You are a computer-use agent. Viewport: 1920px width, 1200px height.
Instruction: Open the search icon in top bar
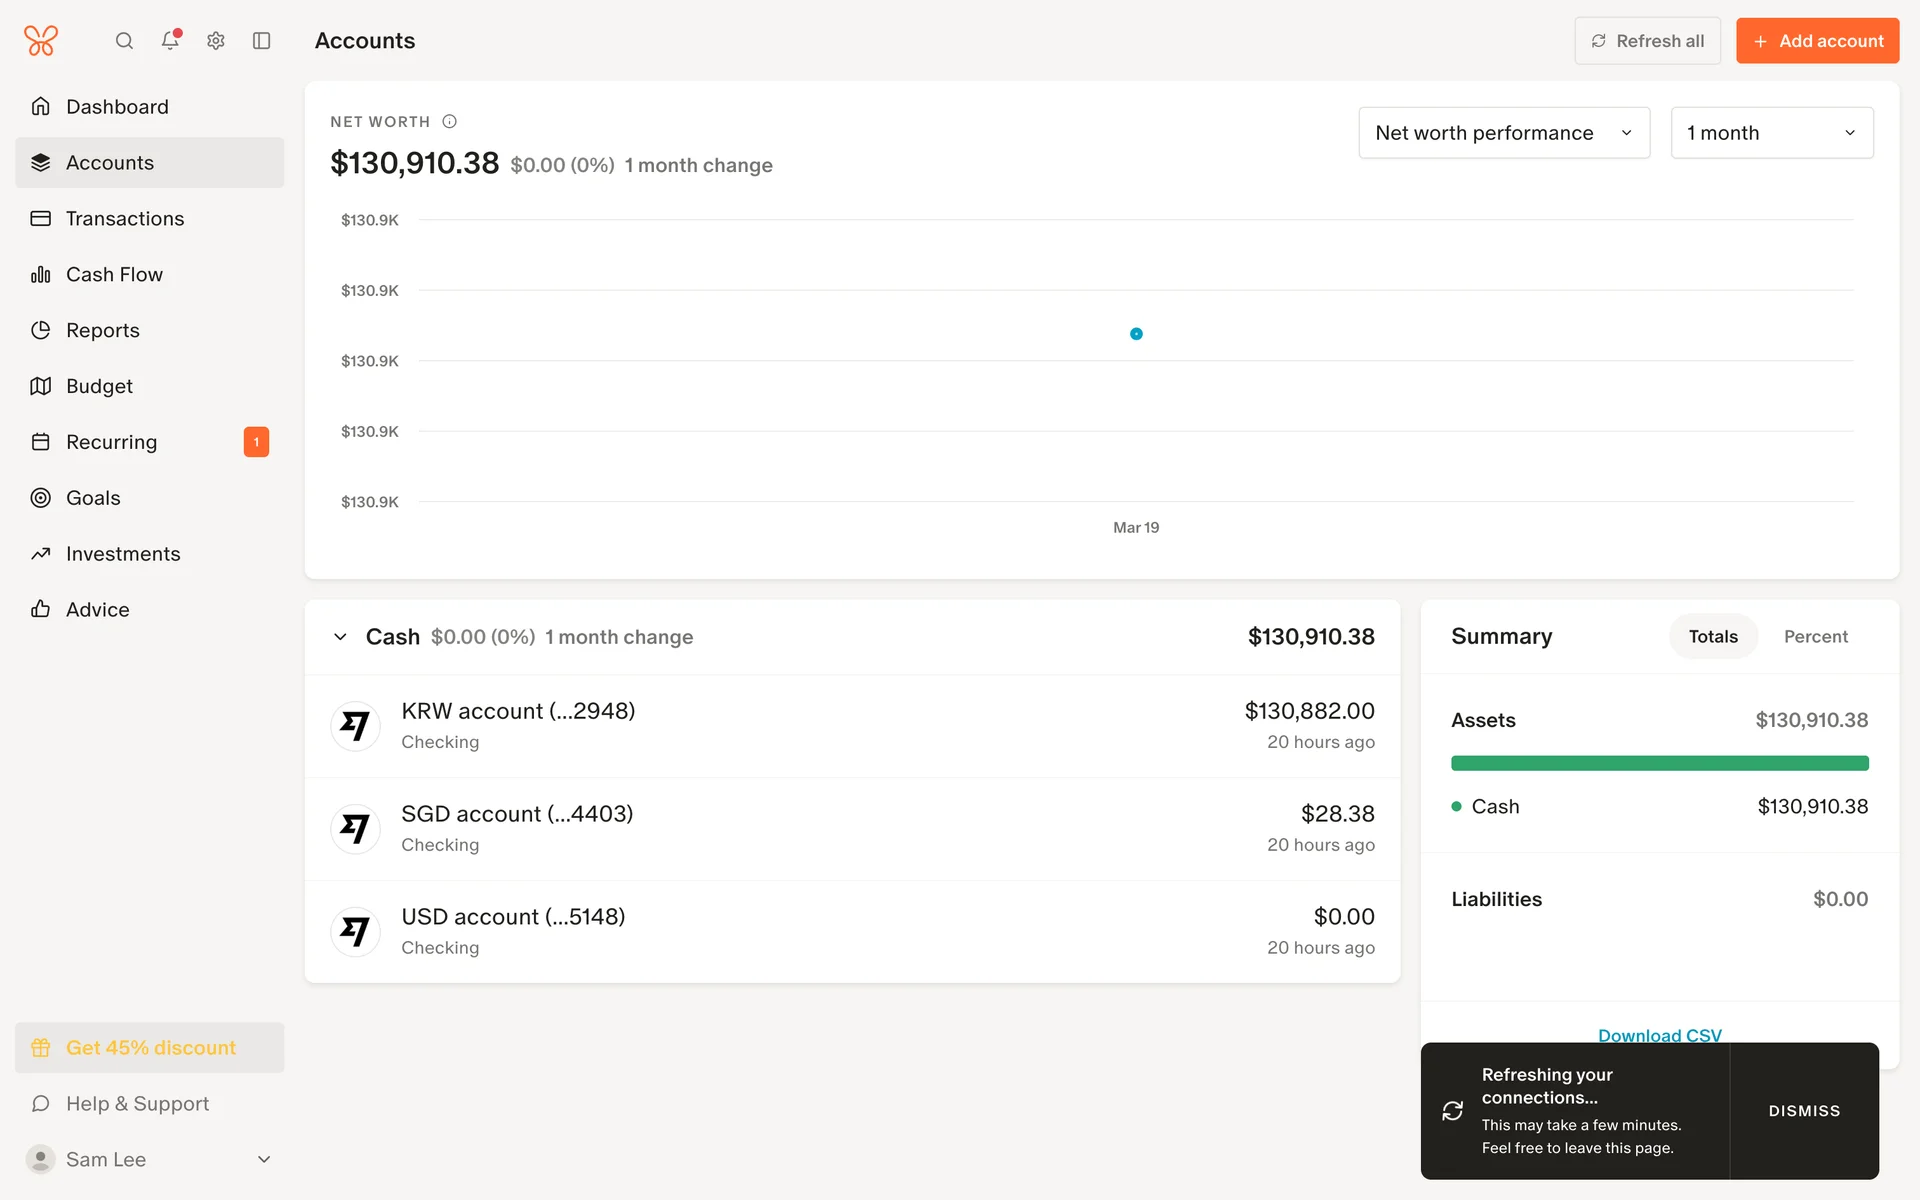coord(124,41)
